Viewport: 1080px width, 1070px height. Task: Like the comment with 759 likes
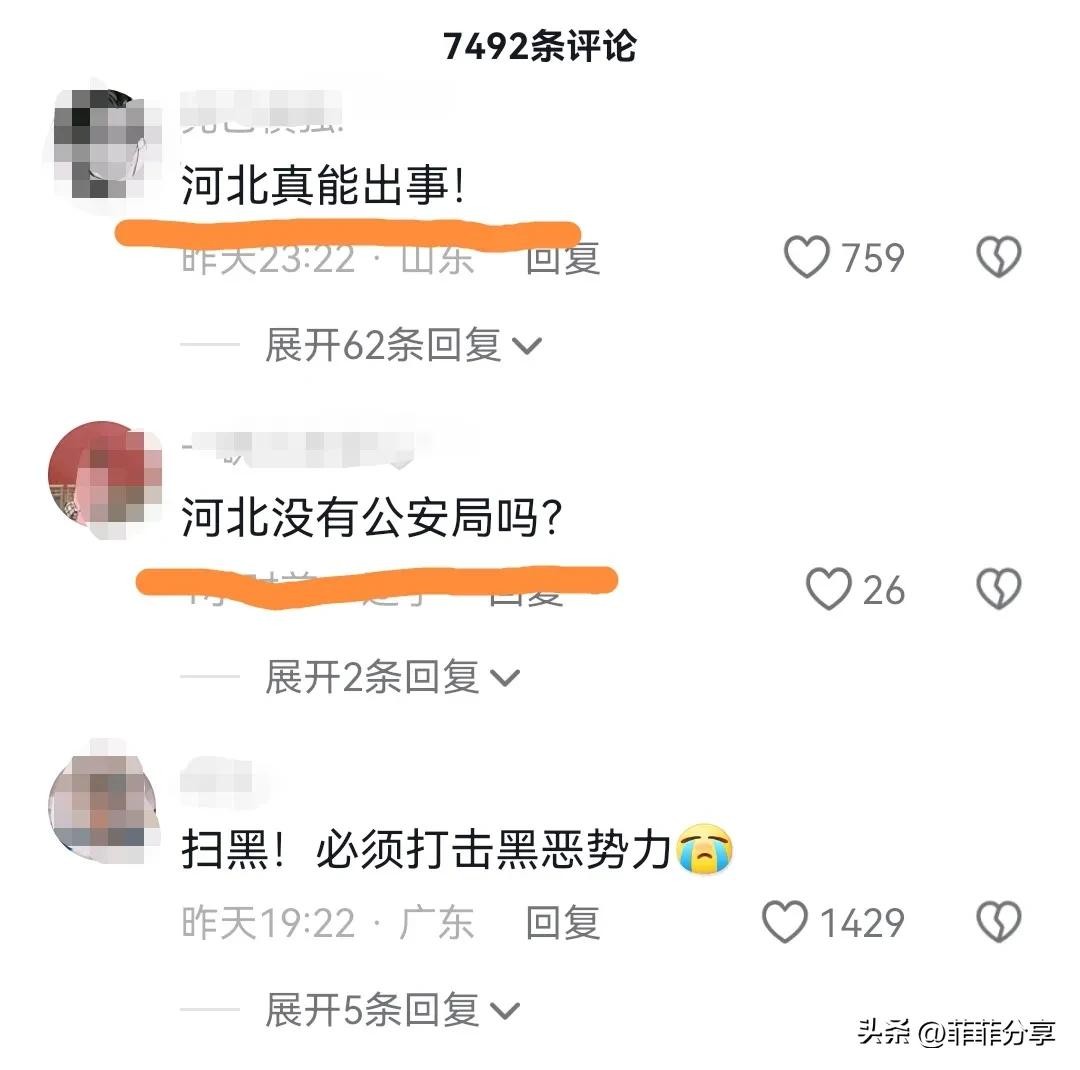point(807,257)
